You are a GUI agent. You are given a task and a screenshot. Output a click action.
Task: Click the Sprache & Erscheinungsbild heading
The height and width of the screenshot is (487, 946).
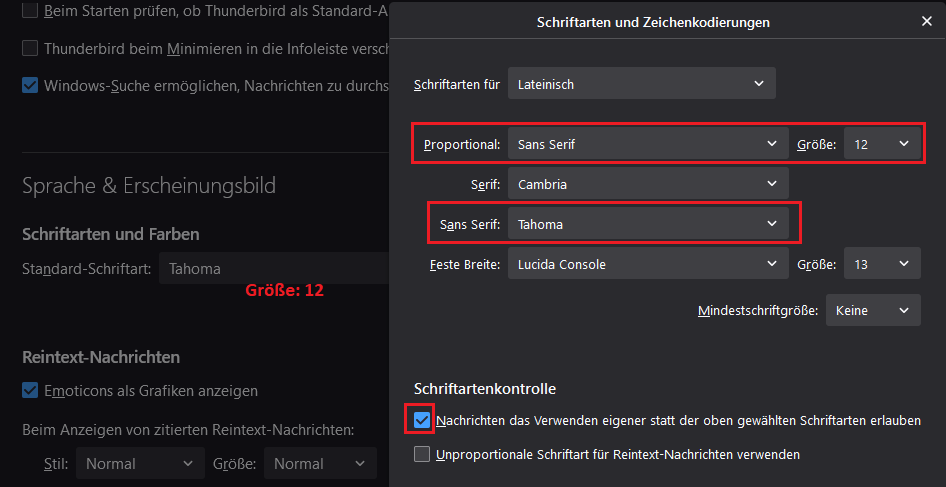[149, 185]
